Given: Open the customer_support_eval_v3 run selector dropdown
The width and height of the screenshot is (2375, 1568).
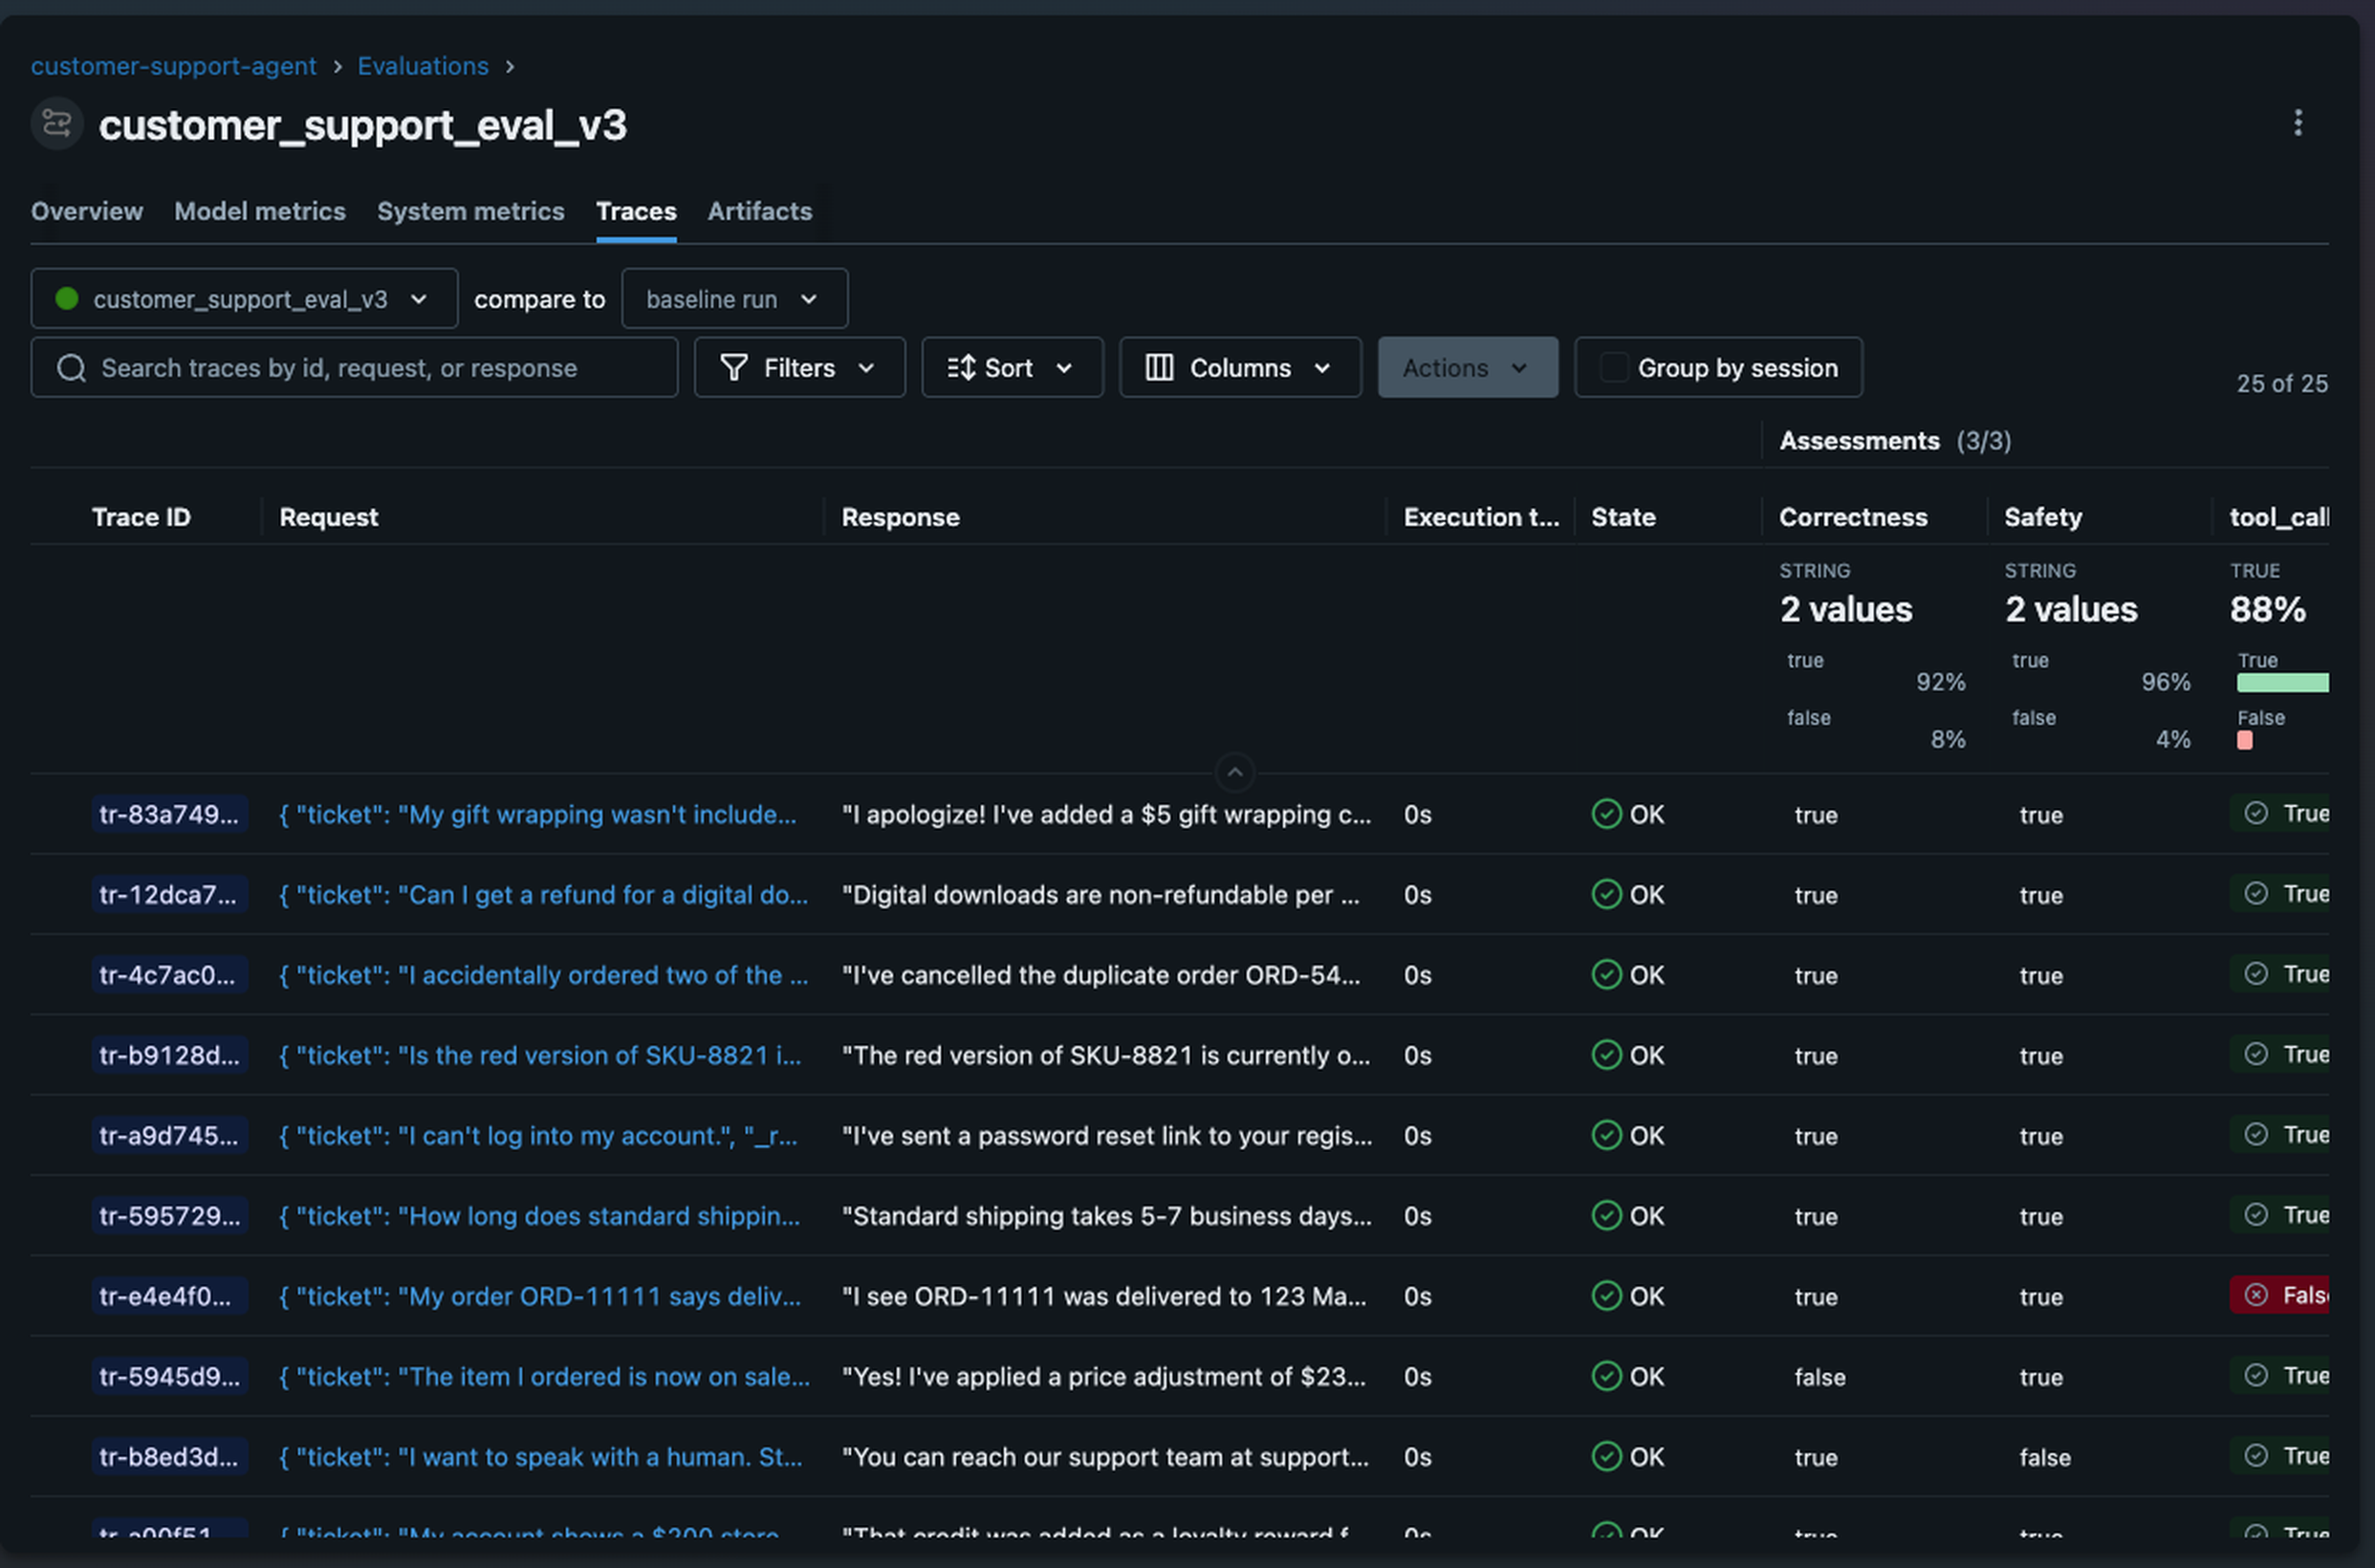Looking at the screenshot, I should pos(243,298).
